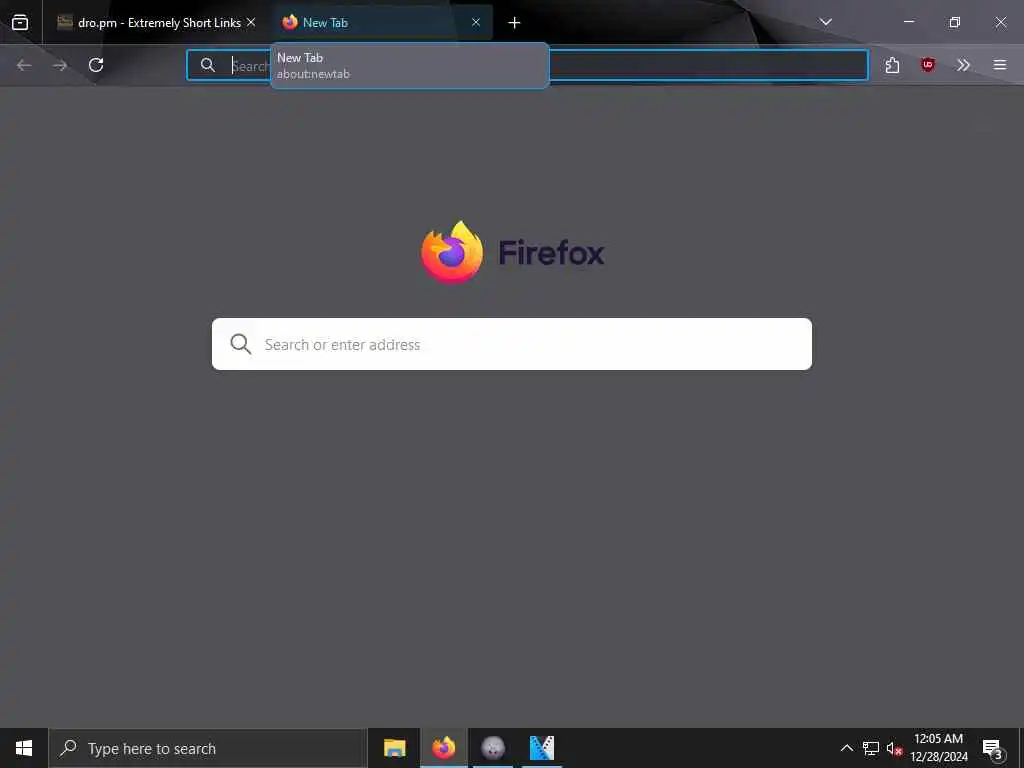Open the uBlock Origin shield icon
1024x768 pixels.
928,65
